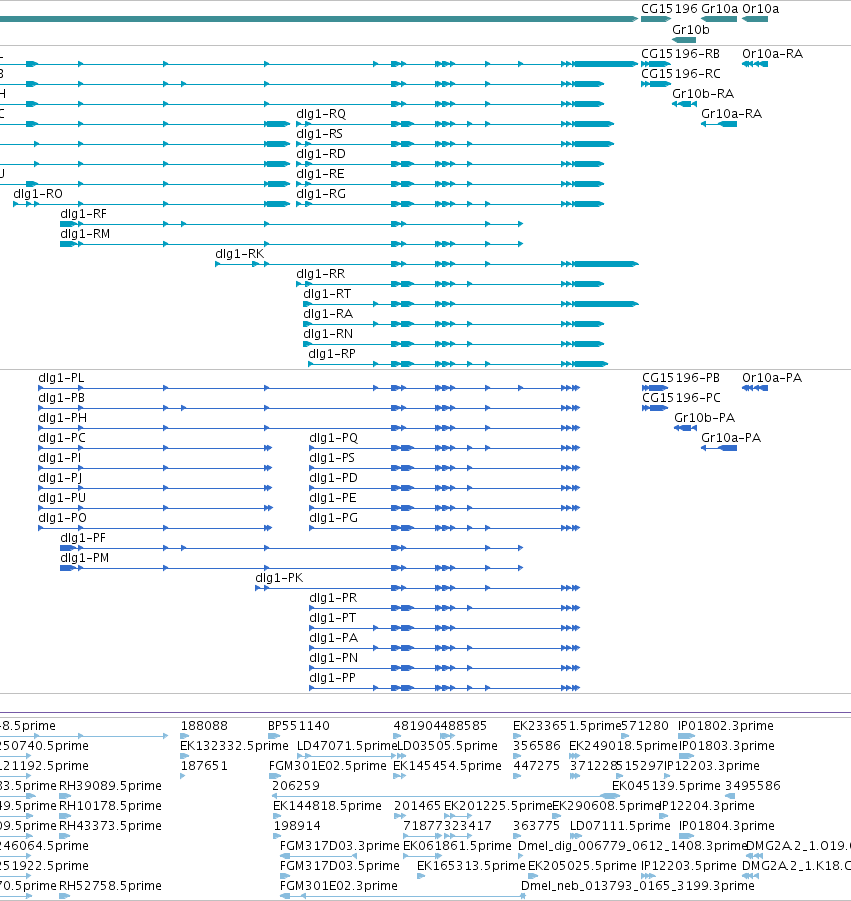Select the dlg1-PG protein label
The image size is (851, 901).
334,518
